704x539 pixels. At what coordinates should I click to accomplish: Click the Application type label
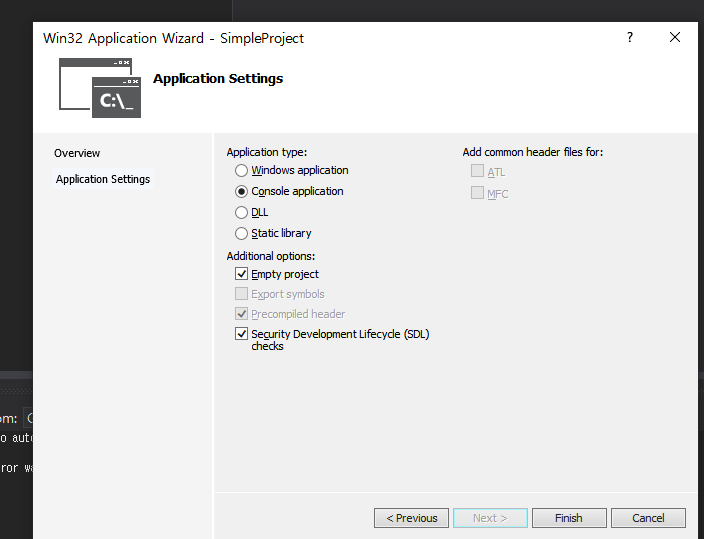[x=267, y=152]
